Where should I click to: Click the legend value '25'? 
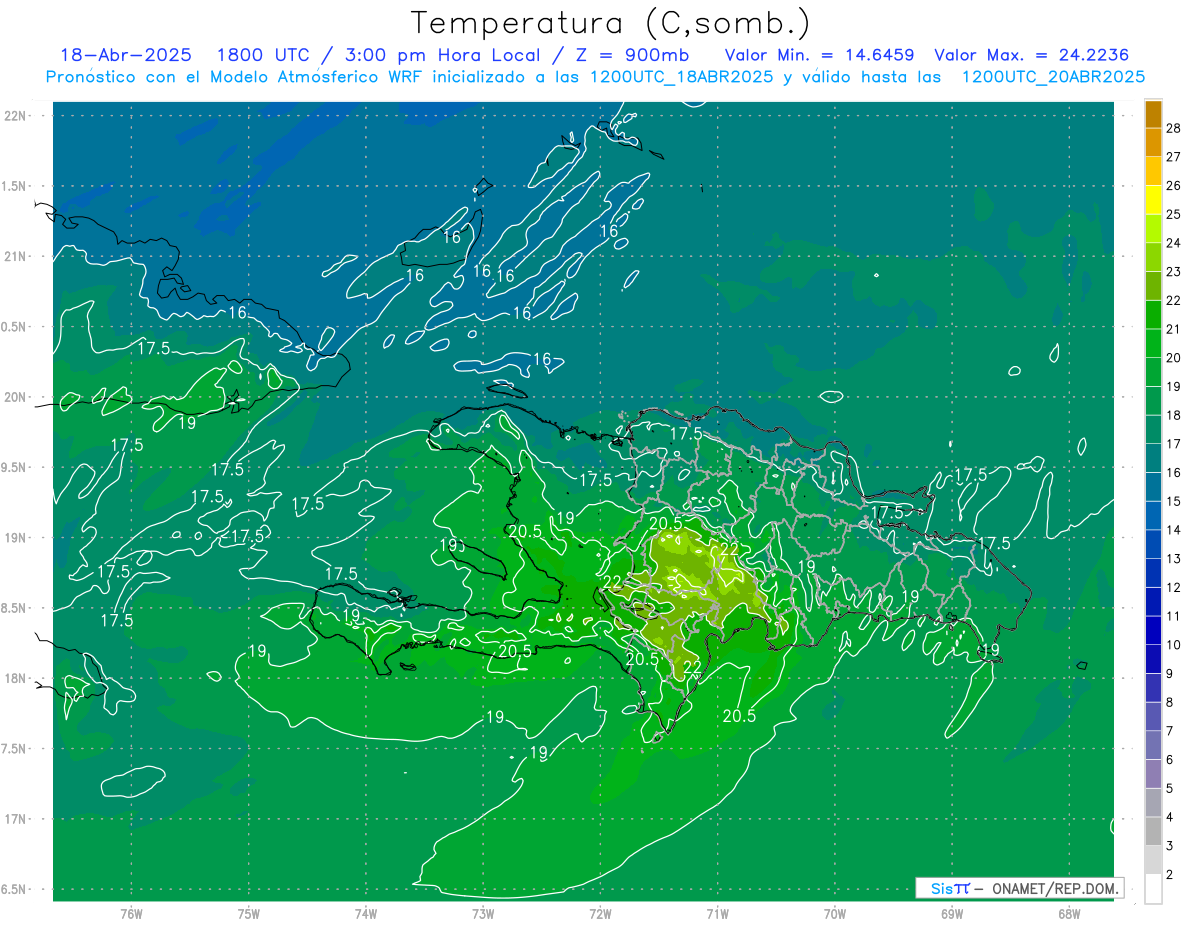[1173, 215]
